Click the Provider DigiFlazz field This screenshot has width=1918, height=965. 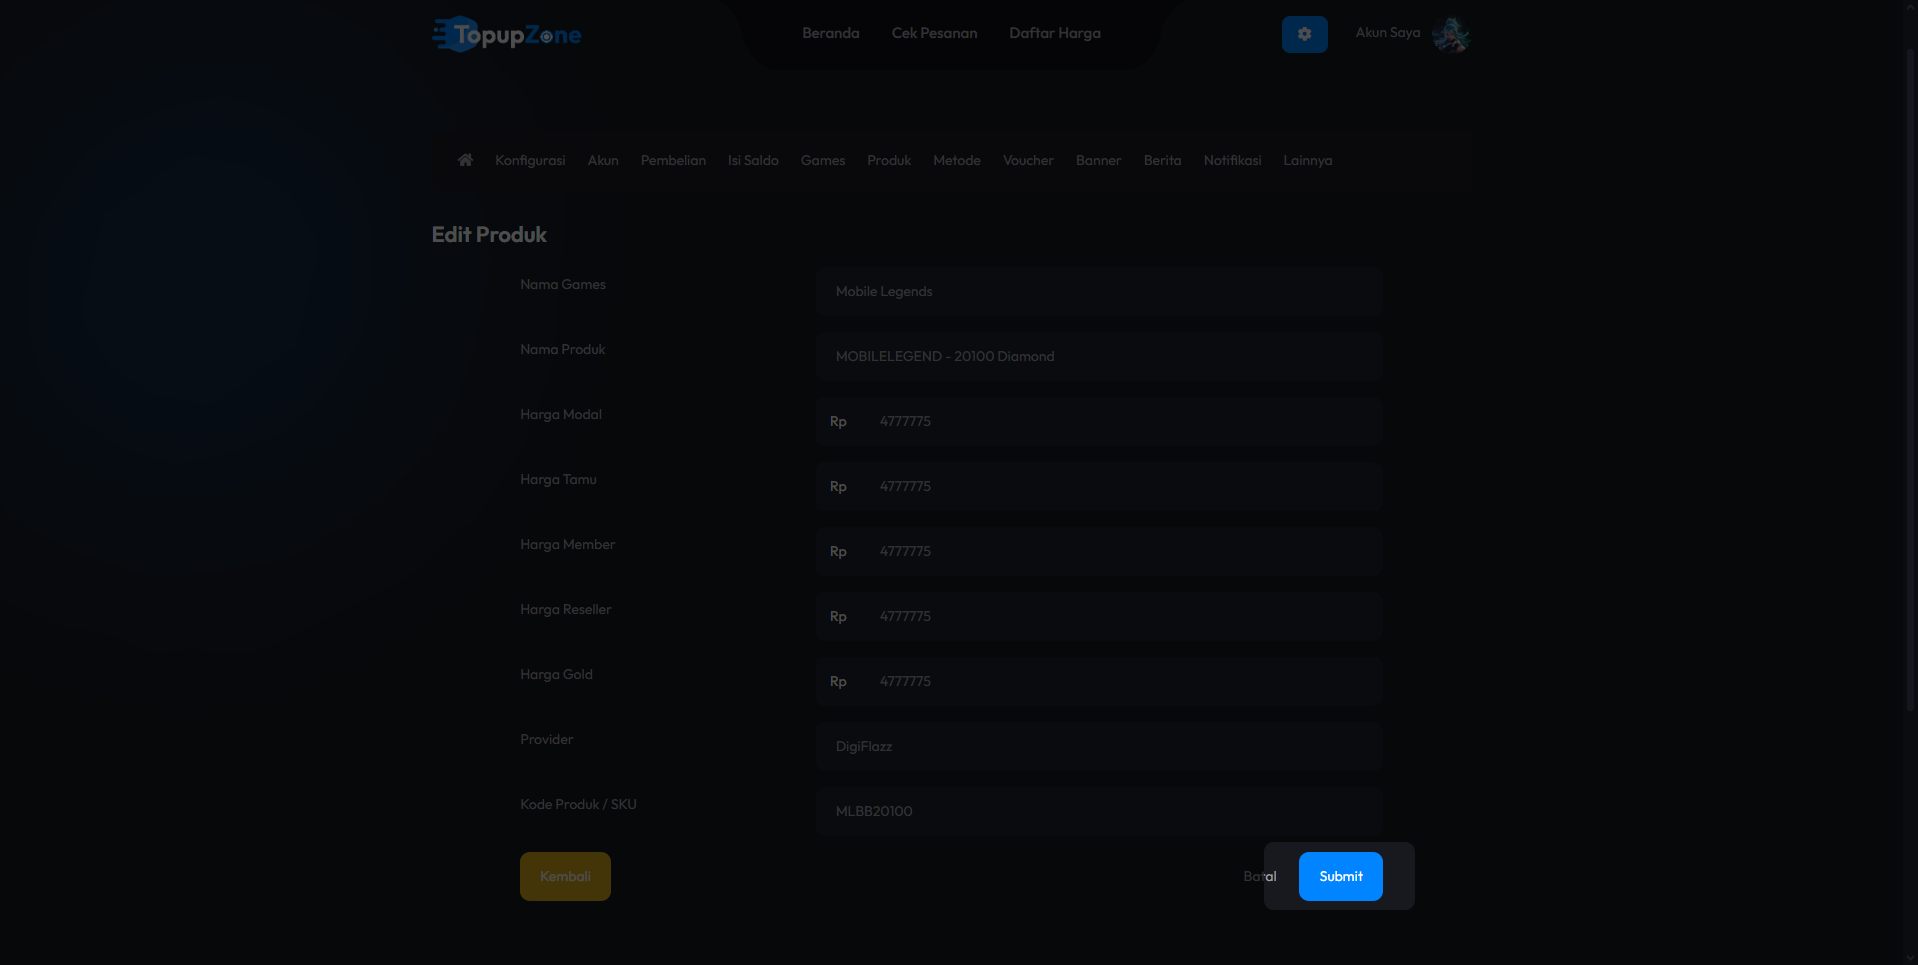(x=1099, y=746)
